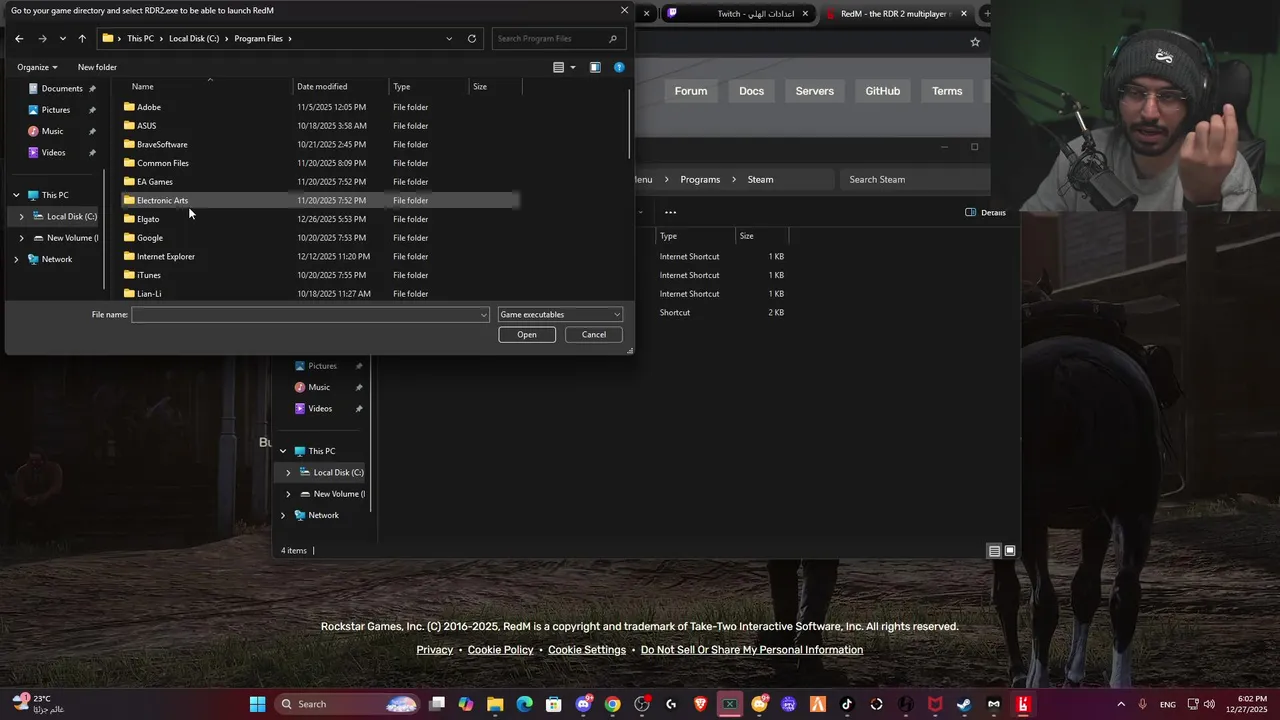Sort by Name column header
Screen dimensions: 1280x720
point(143,87)
